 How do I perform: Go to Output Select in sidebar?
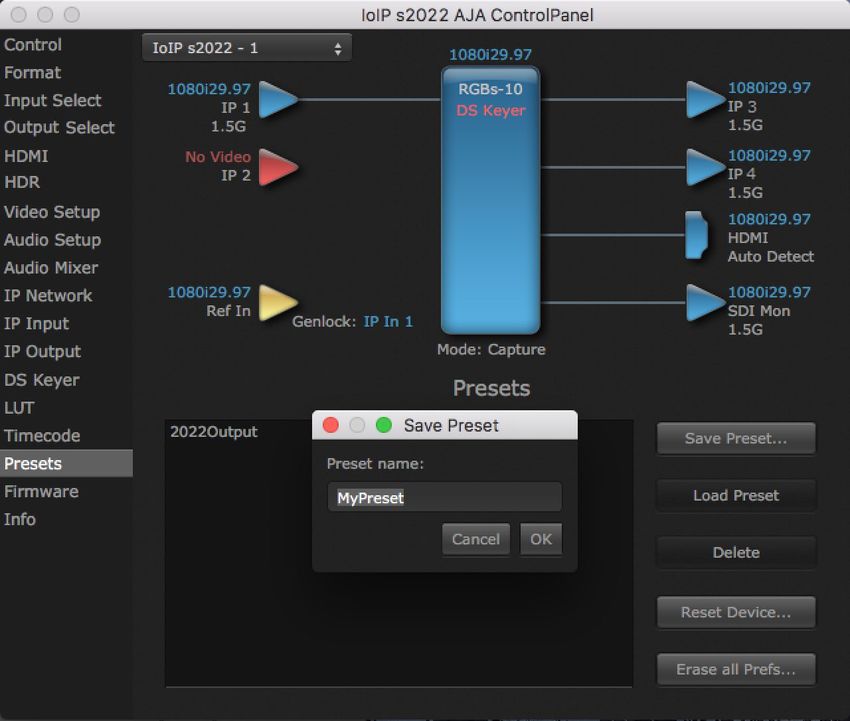click(x=59, y=127)
